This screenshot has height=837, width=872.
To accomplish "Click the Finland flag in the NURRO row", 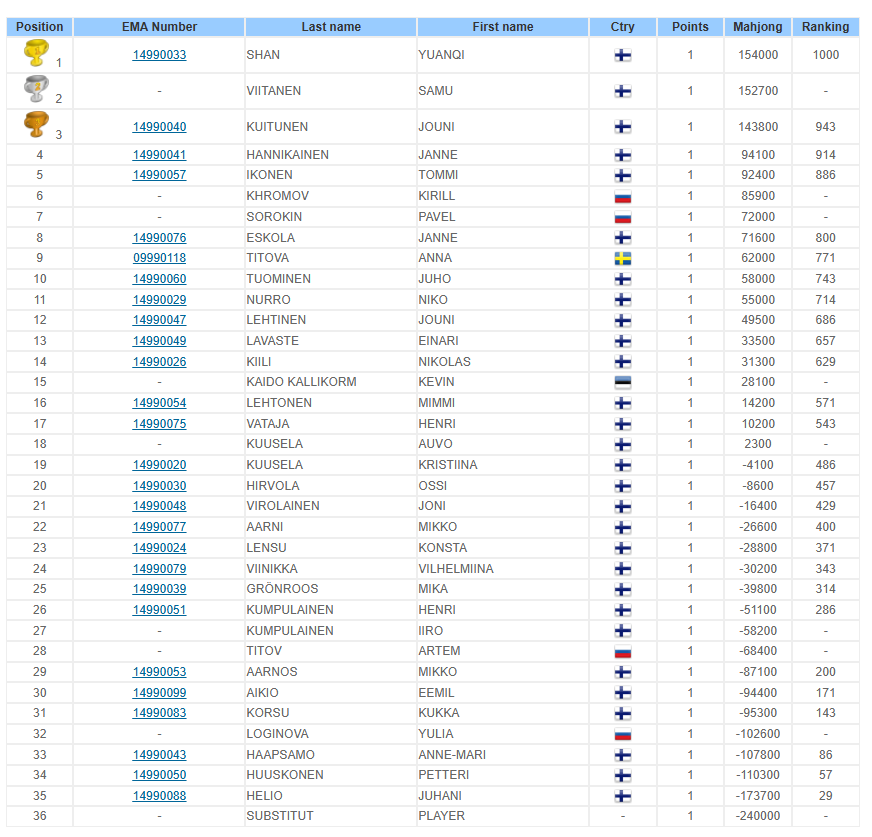I will pos(622,300).
